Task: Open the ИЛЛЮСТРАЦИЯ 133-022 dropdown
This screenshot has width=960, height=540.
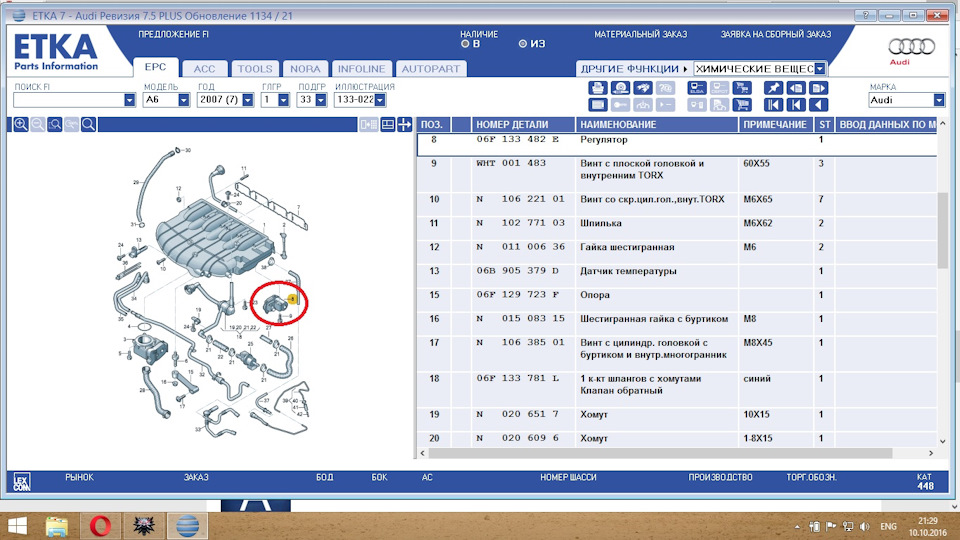Action: click(x=380, y=100)
